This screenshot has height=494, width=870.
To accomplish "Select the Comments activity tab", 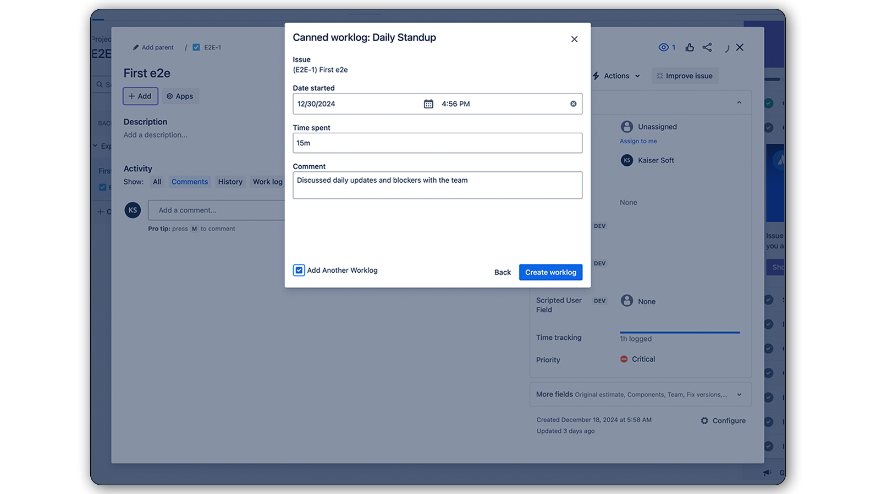I will click(x=189, y=182).
